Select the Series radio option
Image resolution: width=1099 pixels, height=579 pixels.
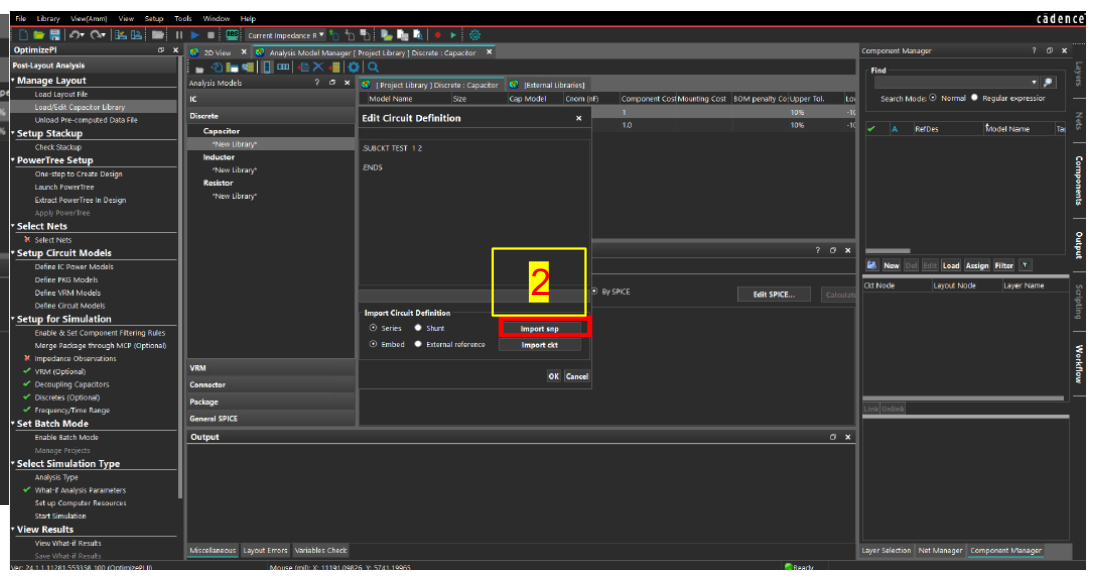pos(374,328)
